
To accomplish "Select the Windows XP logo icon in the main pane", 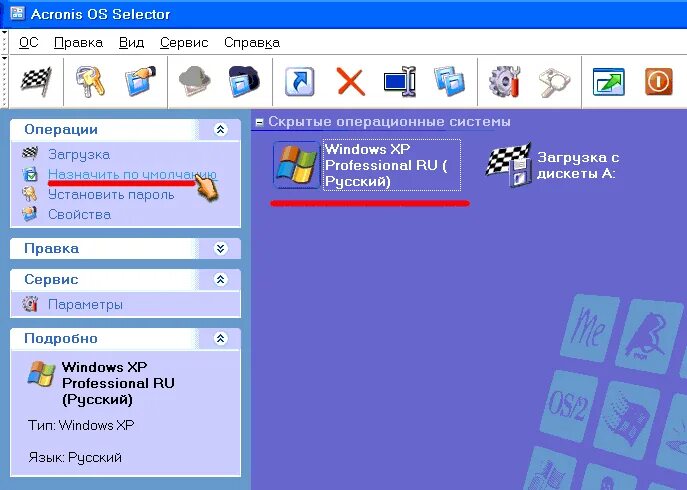I will coord(297,165).
